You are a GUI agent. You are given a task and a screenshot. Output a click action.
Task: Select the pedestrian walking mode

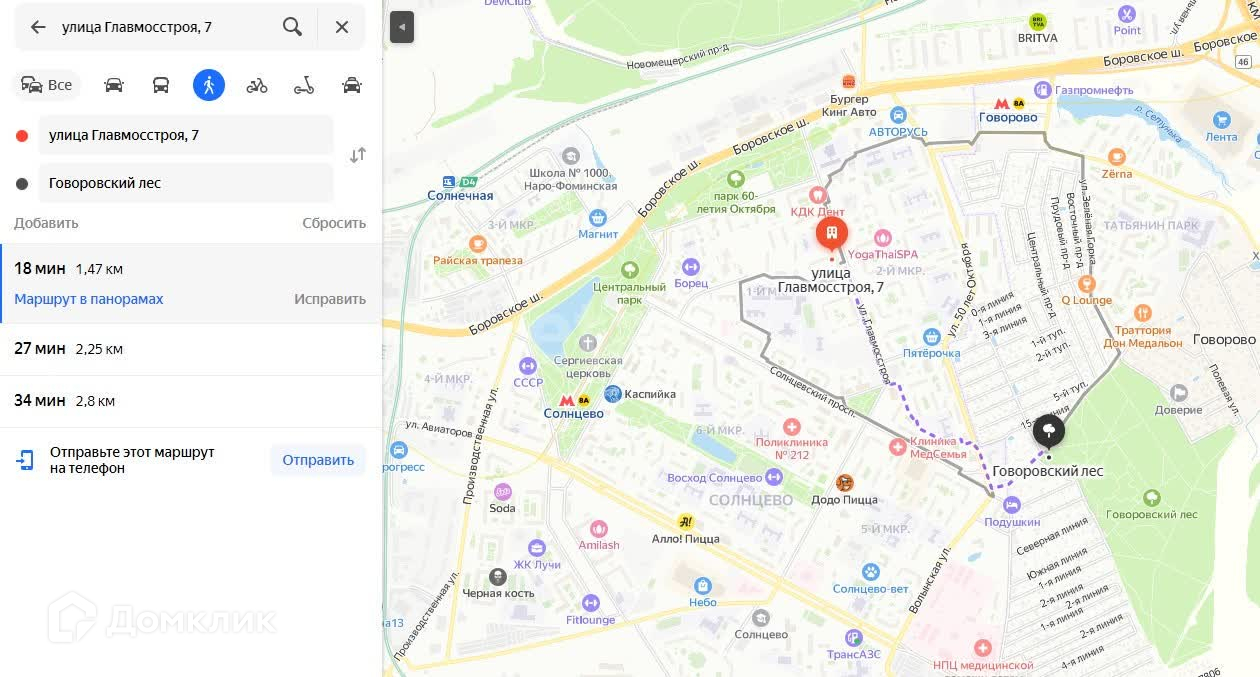tap(209, 85)
